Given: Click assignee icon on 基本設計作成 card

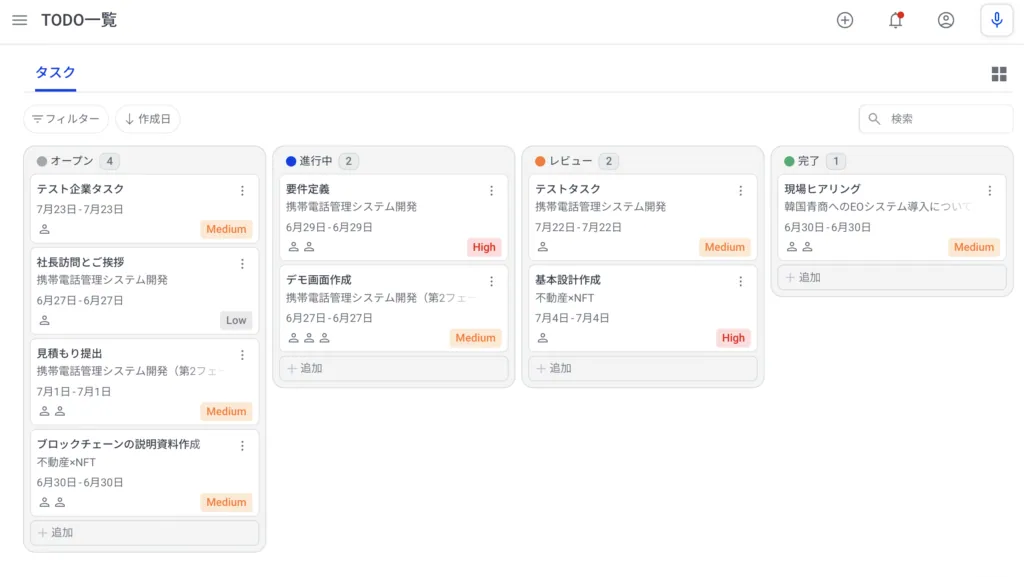Looking at the screenshot, I should (543, 338).
